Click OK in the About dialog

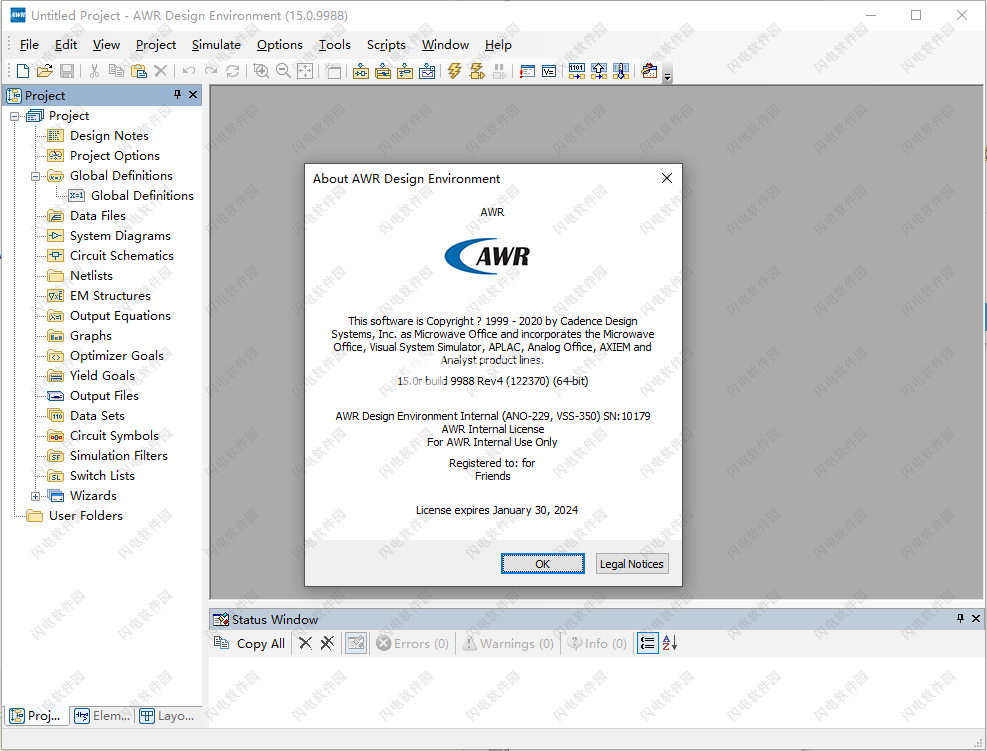point(543,564)
